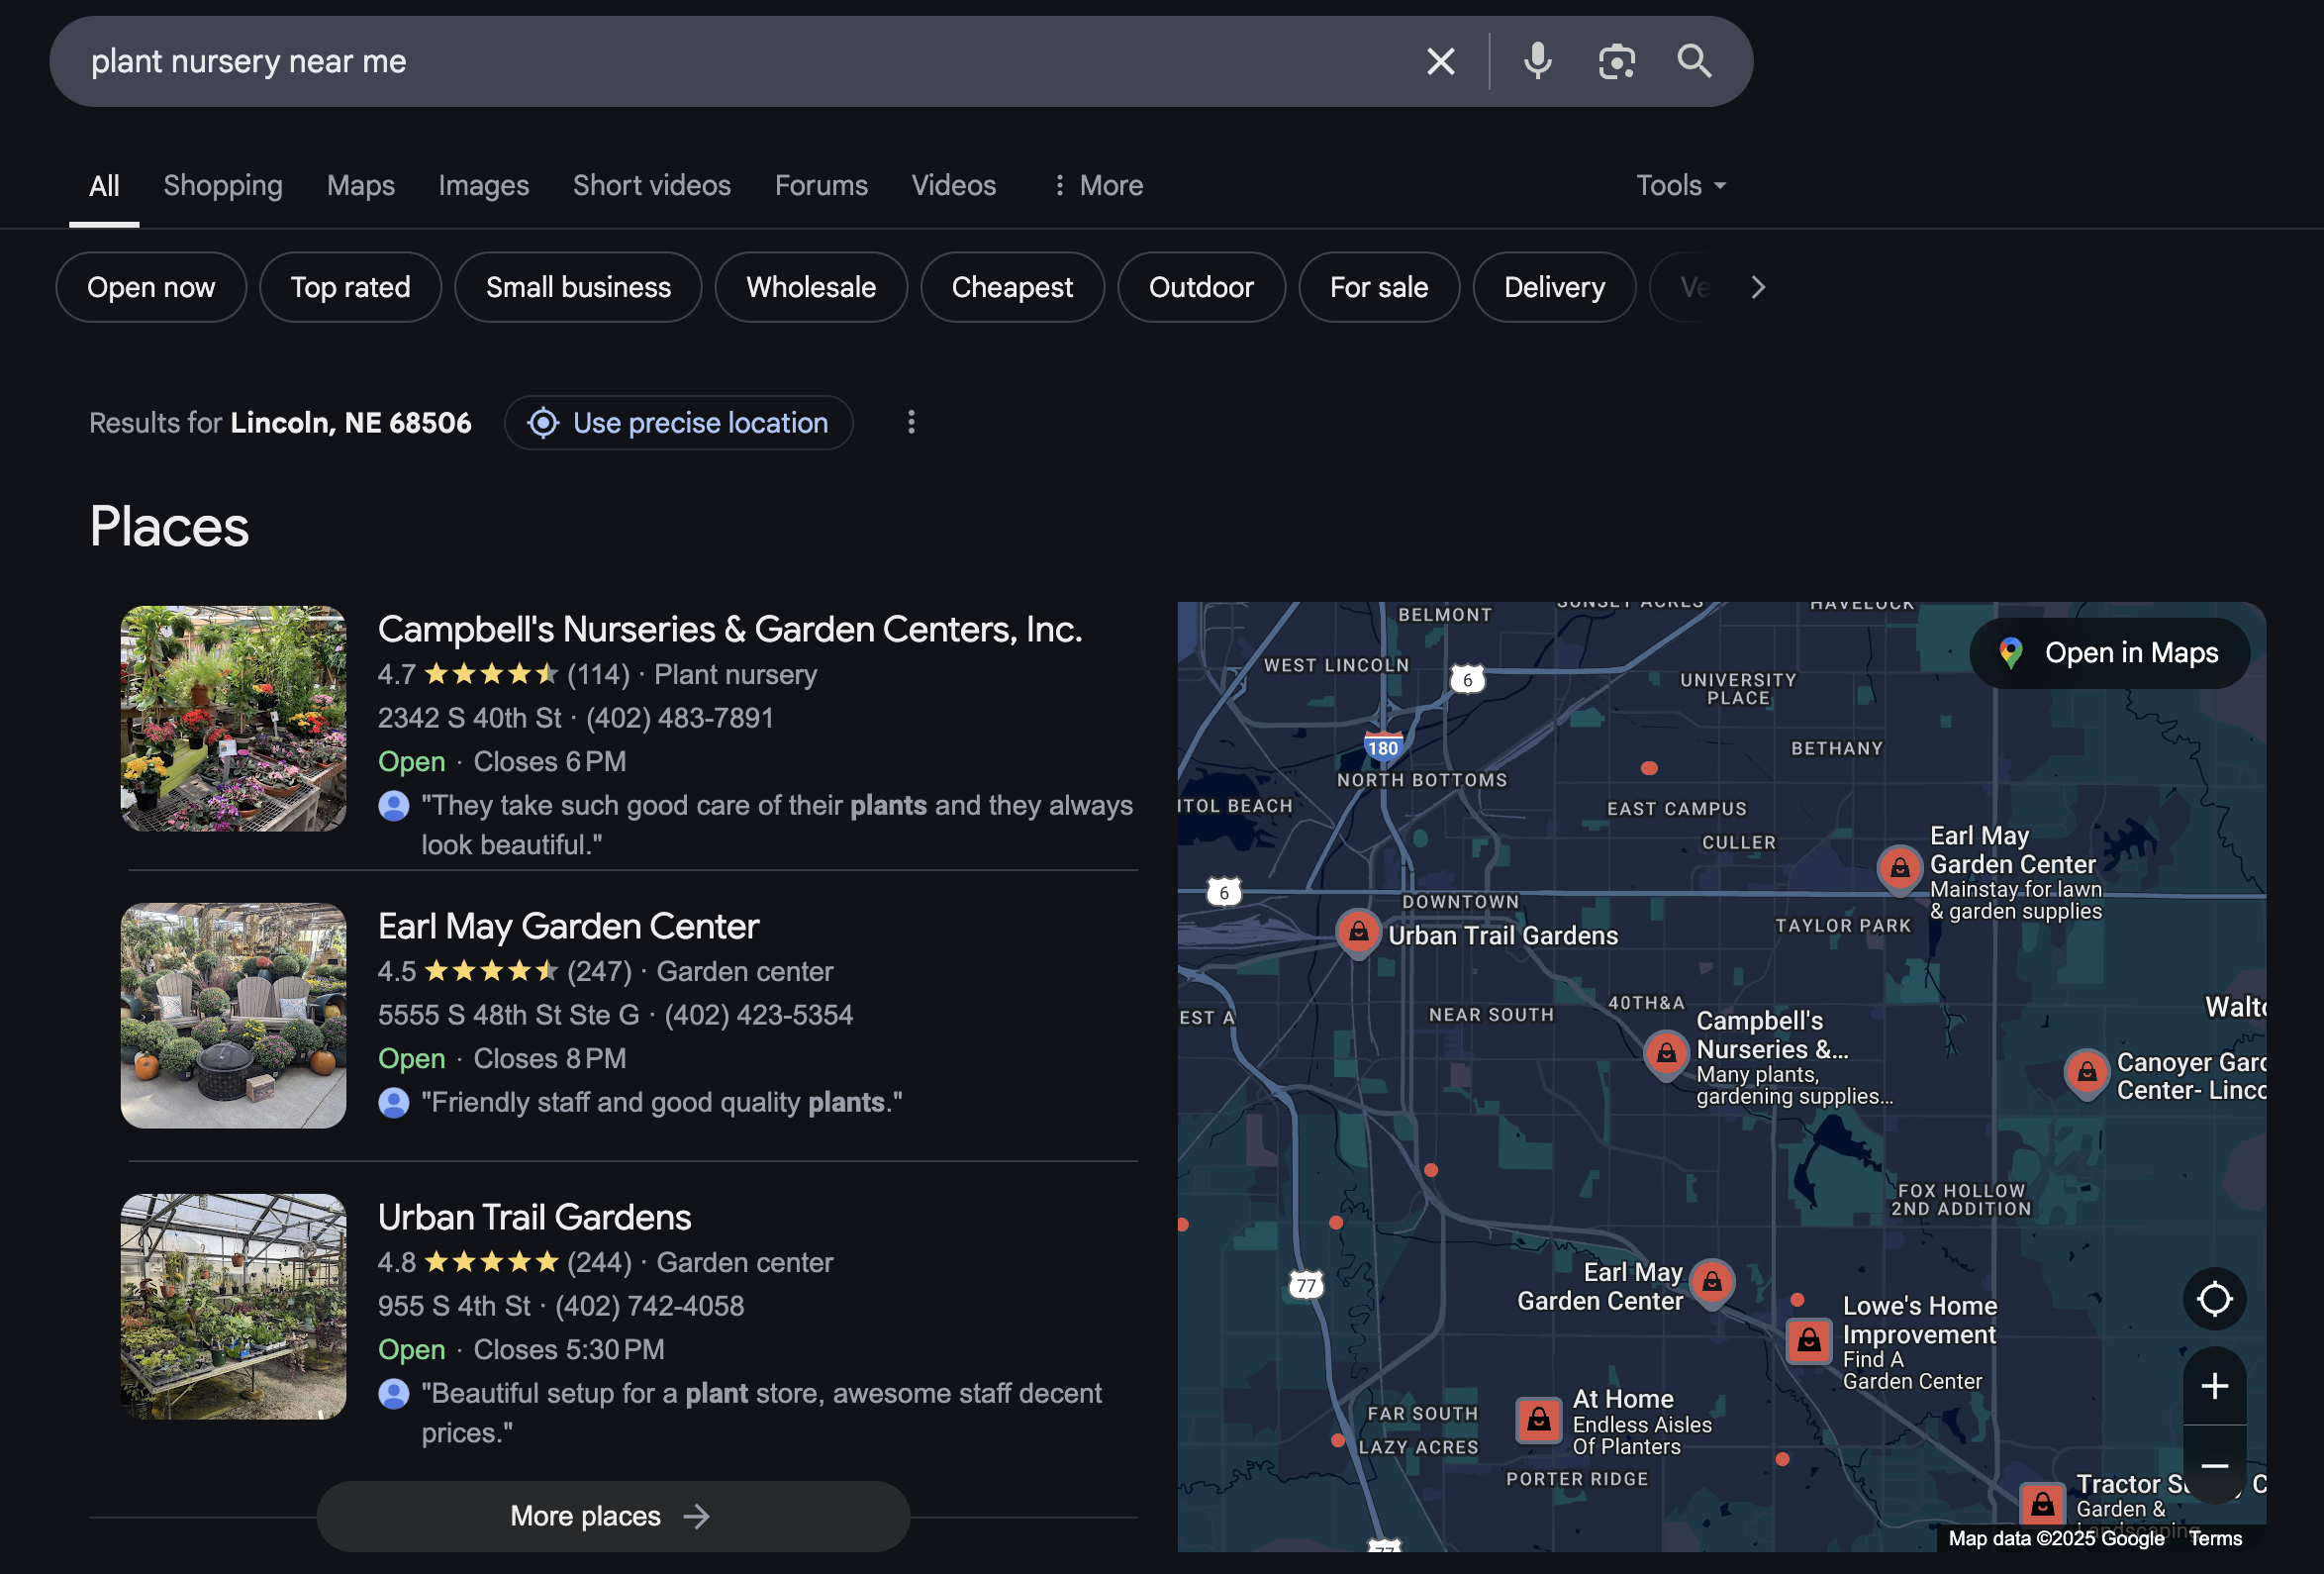Image resolution: width=2324 pixels, height=1574 pixels.
Task: Toggle the Small business filter chip
Action: coord(578,288)
